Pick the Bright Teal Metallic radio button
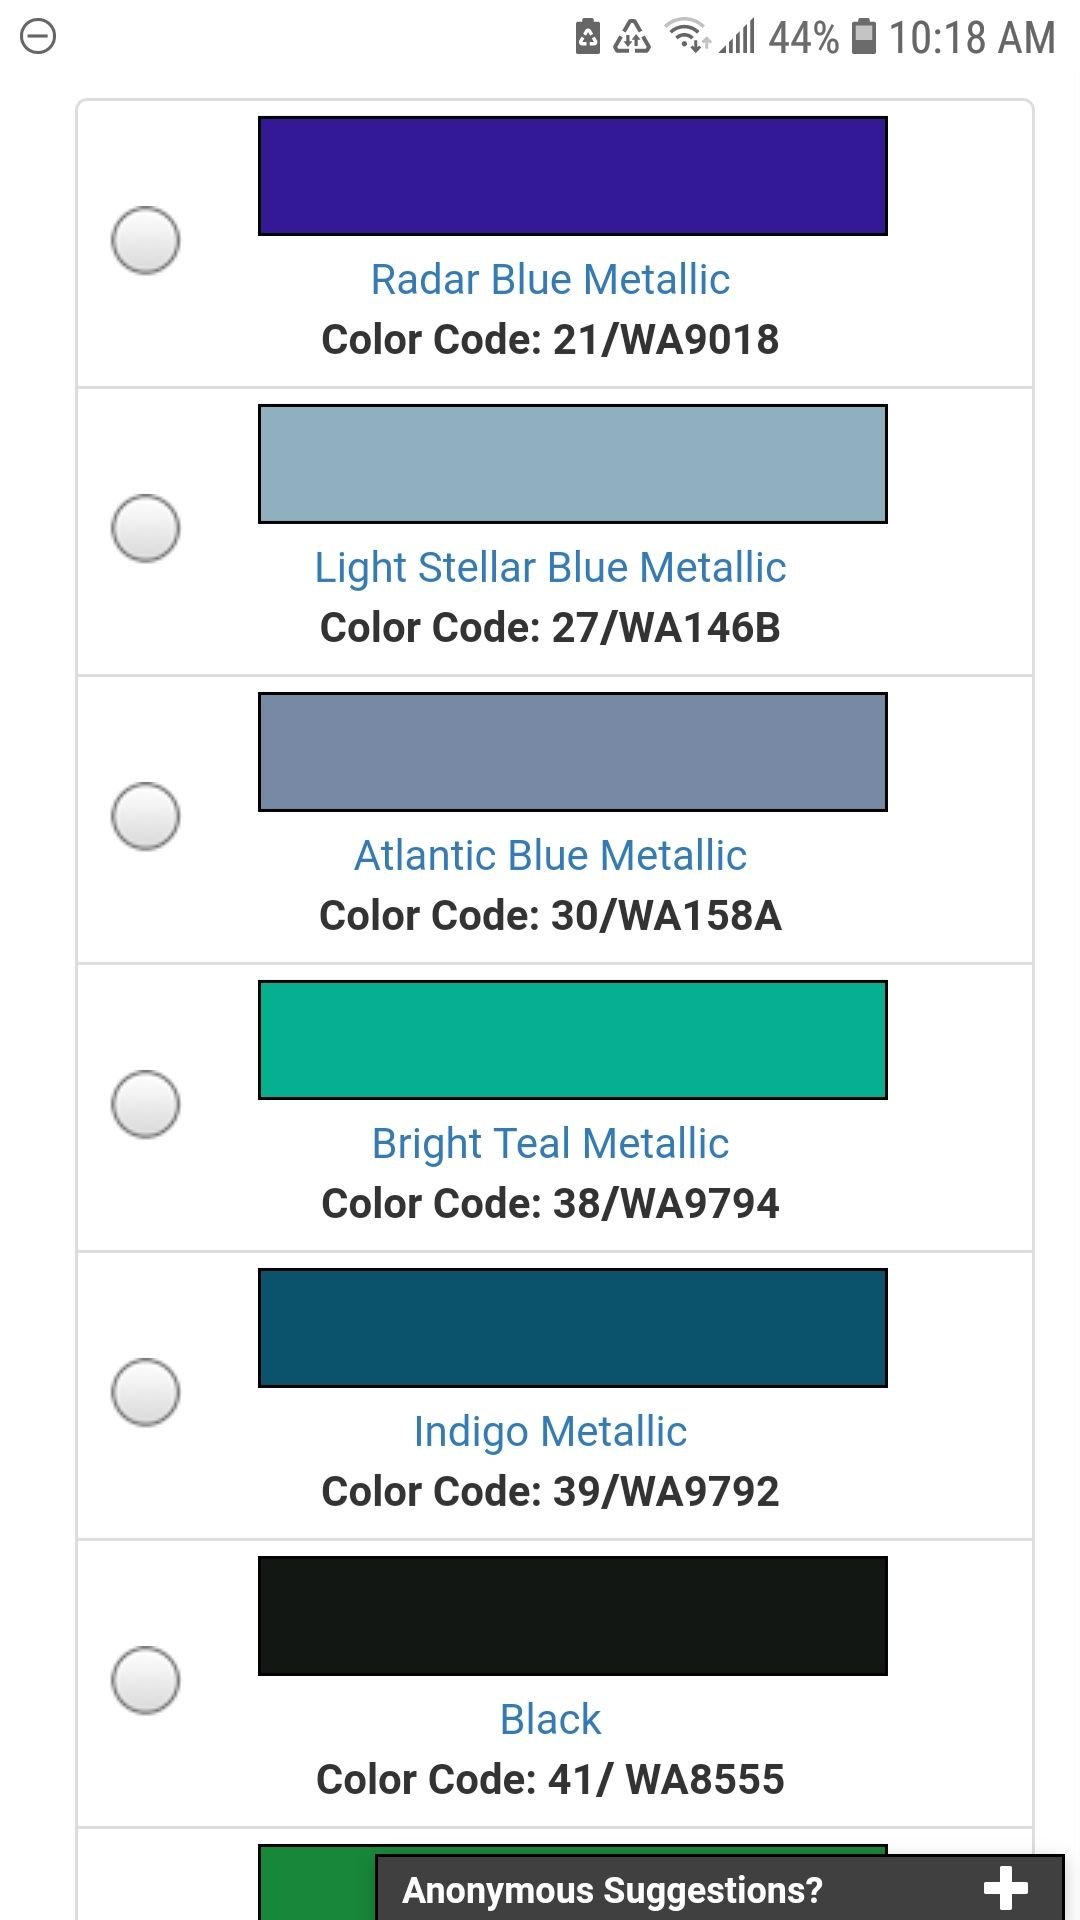1080x1920 pixels. coord(145,1104)
